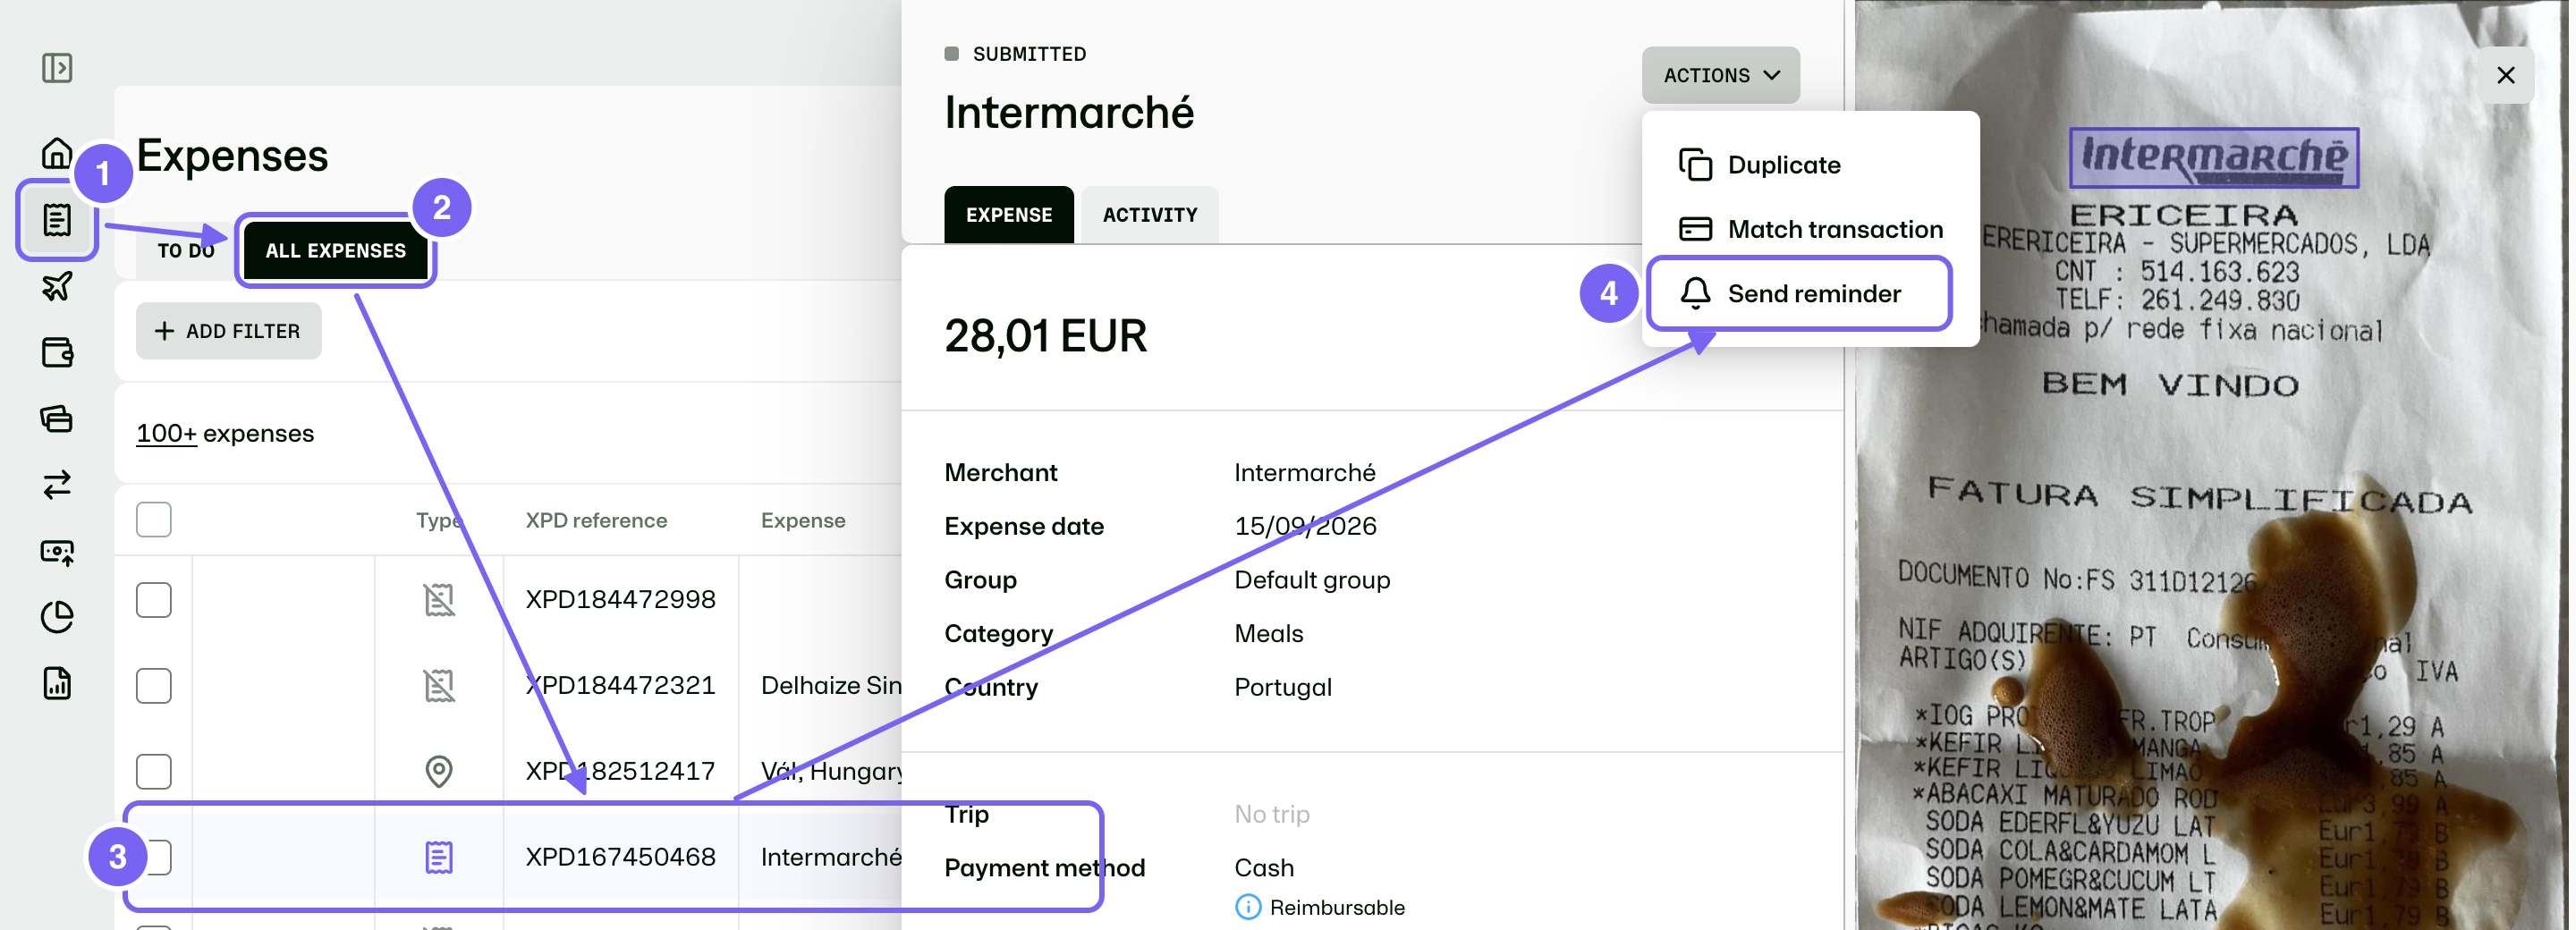Check the box for XPD184472998 row

coord(154,600)
